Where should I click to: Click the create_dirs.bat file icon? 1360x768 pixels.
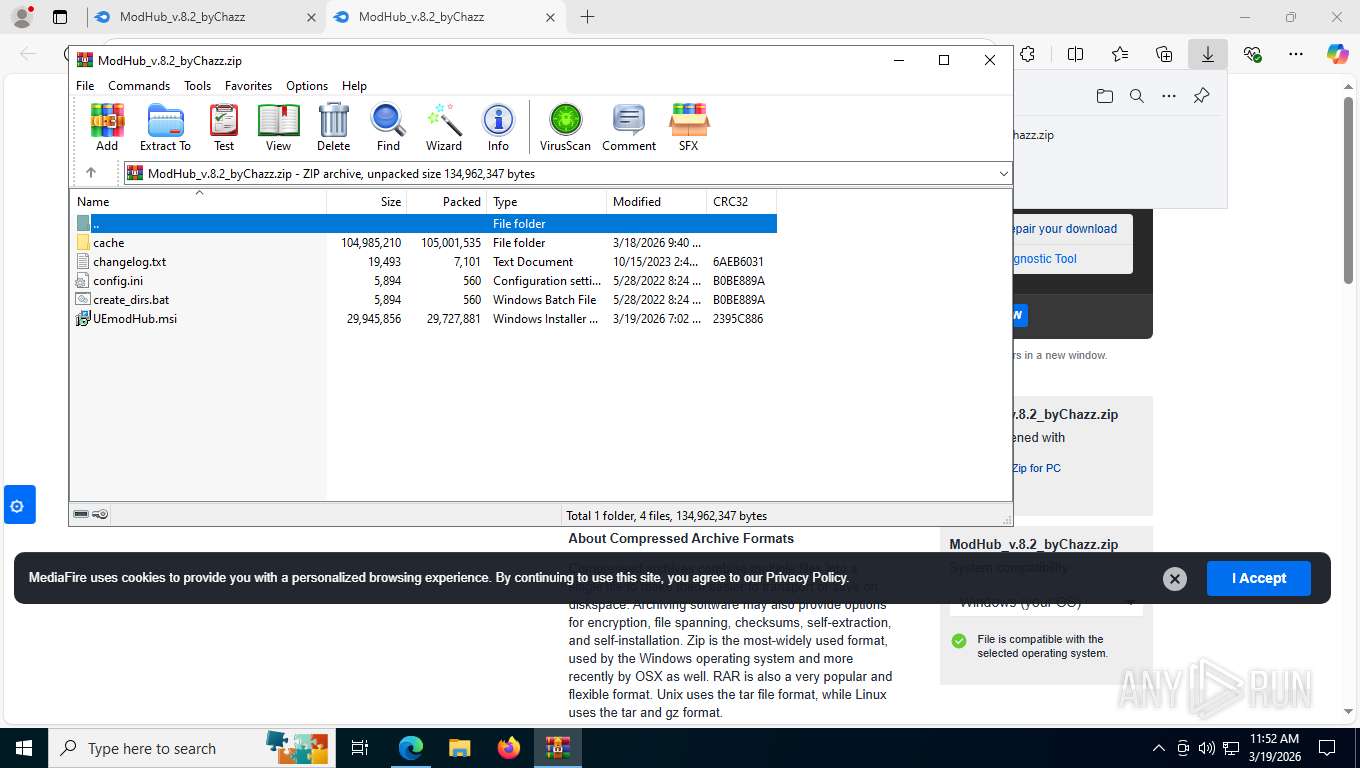tap(84, 300)
